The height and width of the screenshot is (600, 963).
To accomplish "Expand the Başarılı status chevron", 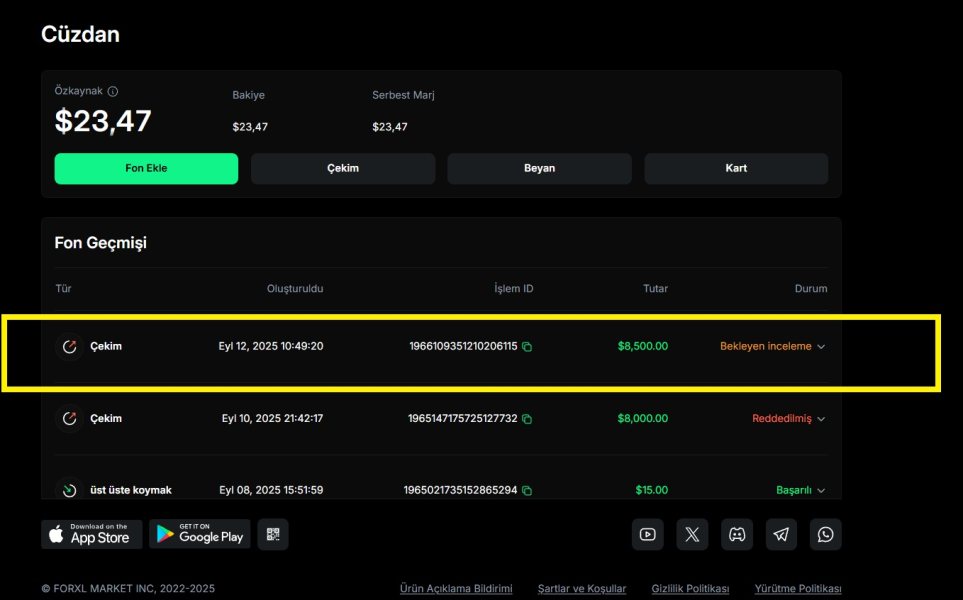I will [x=821, y=490].
